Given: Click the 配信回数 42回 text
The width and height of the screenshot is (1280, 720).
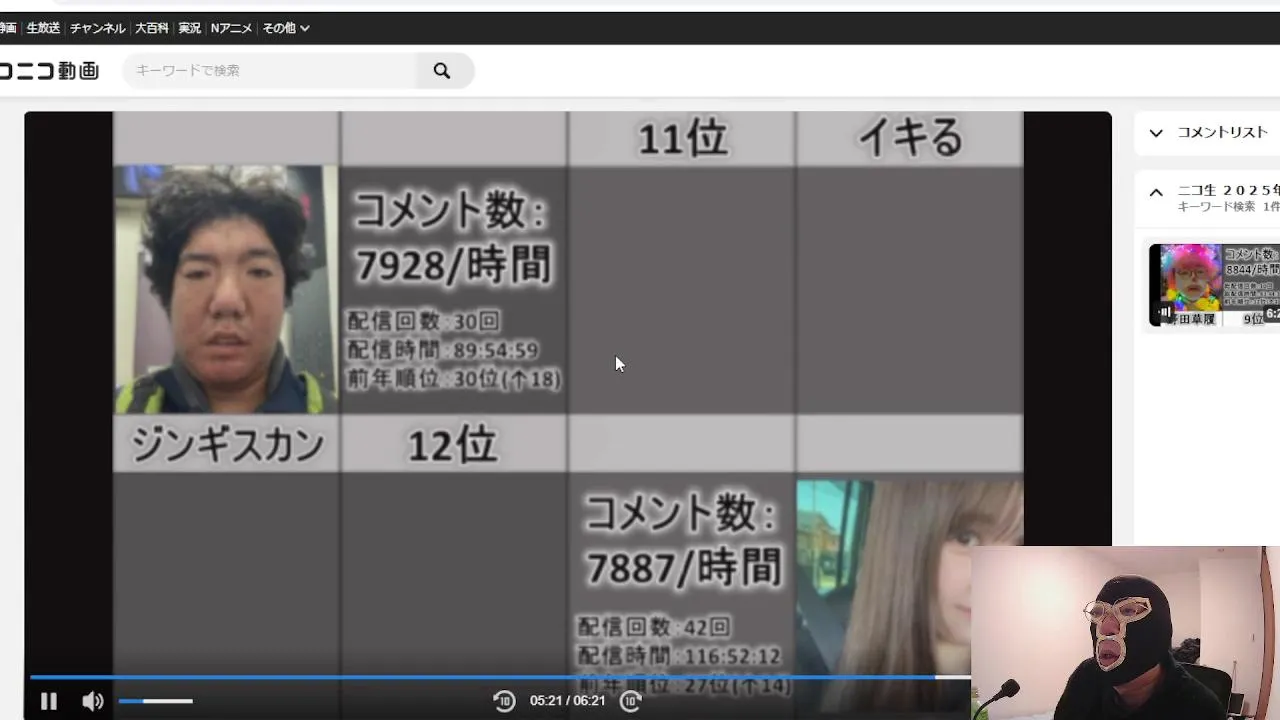Looking at the screenshot, I should [x=654, y=627].
